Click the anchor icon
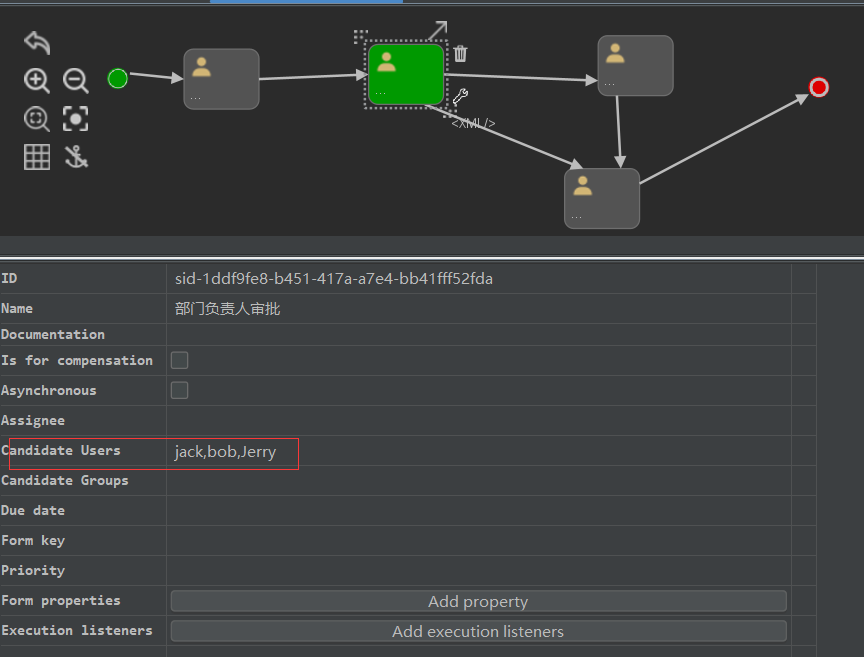This screenshot has height=657, width=864. [76, 157]
